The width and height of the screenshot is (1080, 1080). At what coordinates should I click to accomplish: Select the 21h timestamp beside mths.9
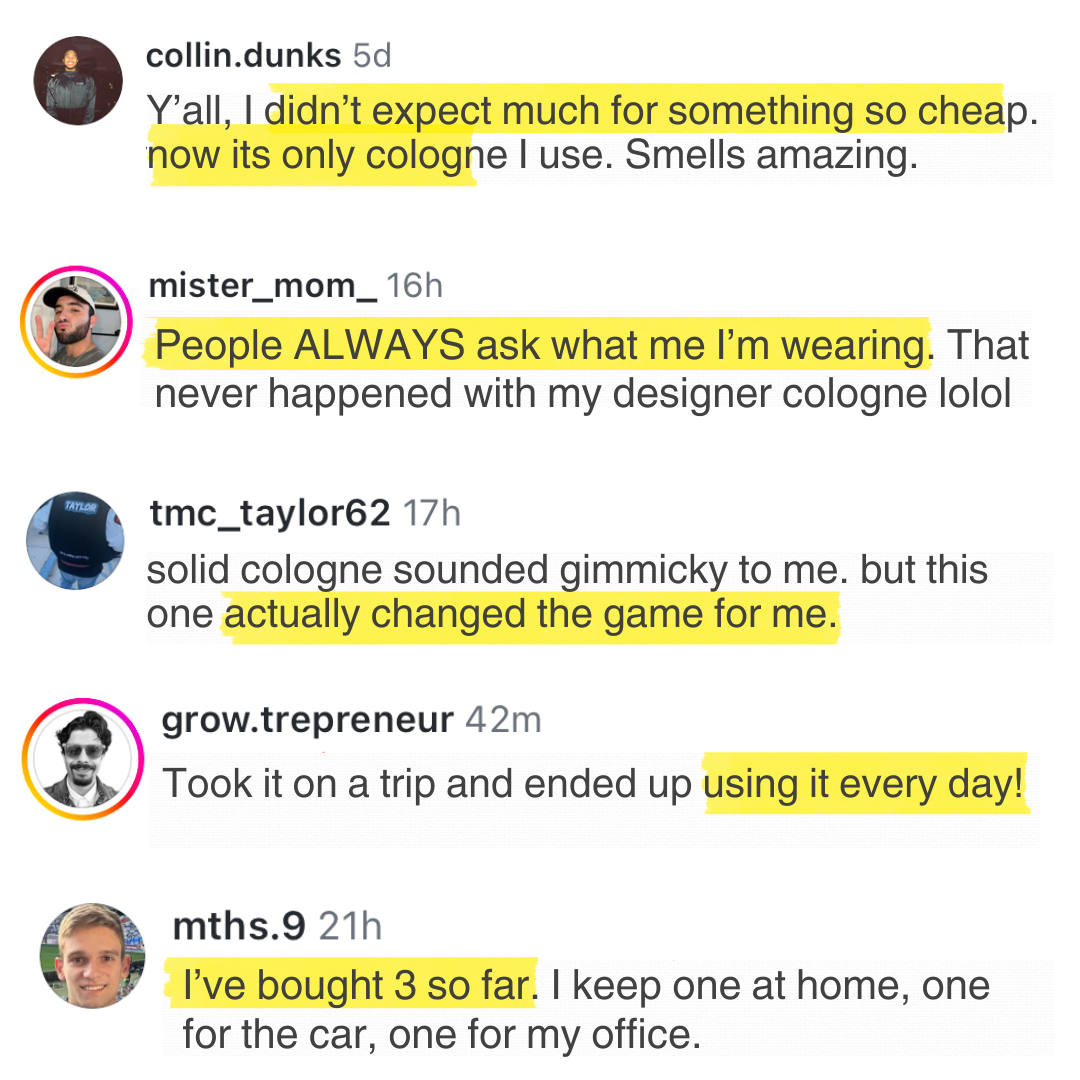coord(351,926)
